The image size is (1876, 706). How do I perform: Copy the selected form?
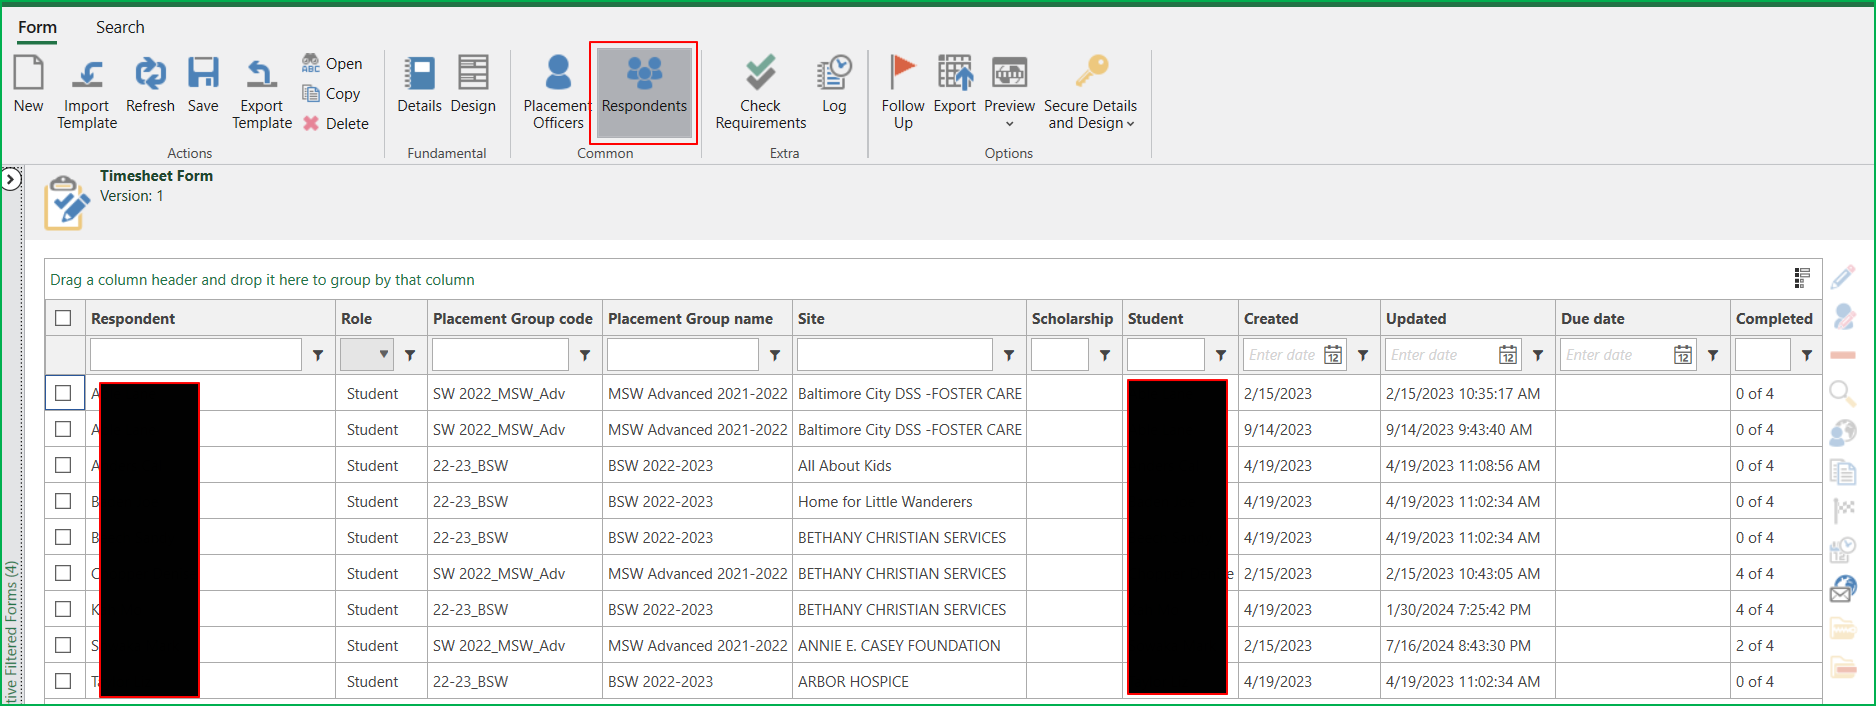click(332, 93)
